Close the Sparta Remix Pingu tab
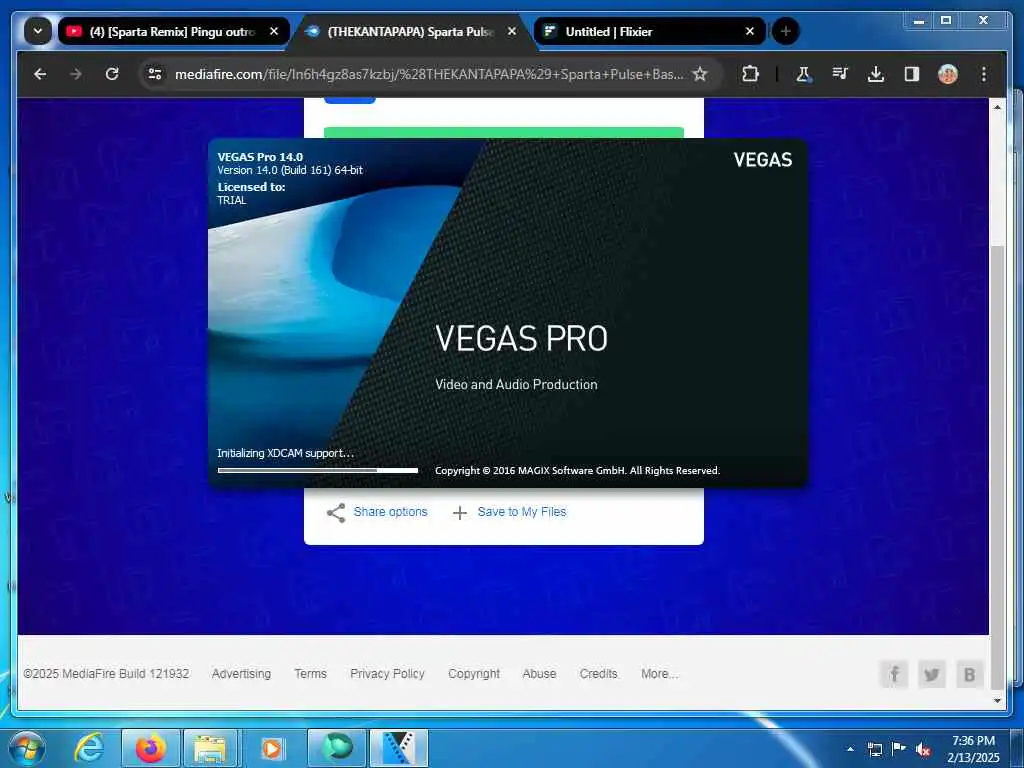The height and width of the screenshot is (768, 1024). 274,31
